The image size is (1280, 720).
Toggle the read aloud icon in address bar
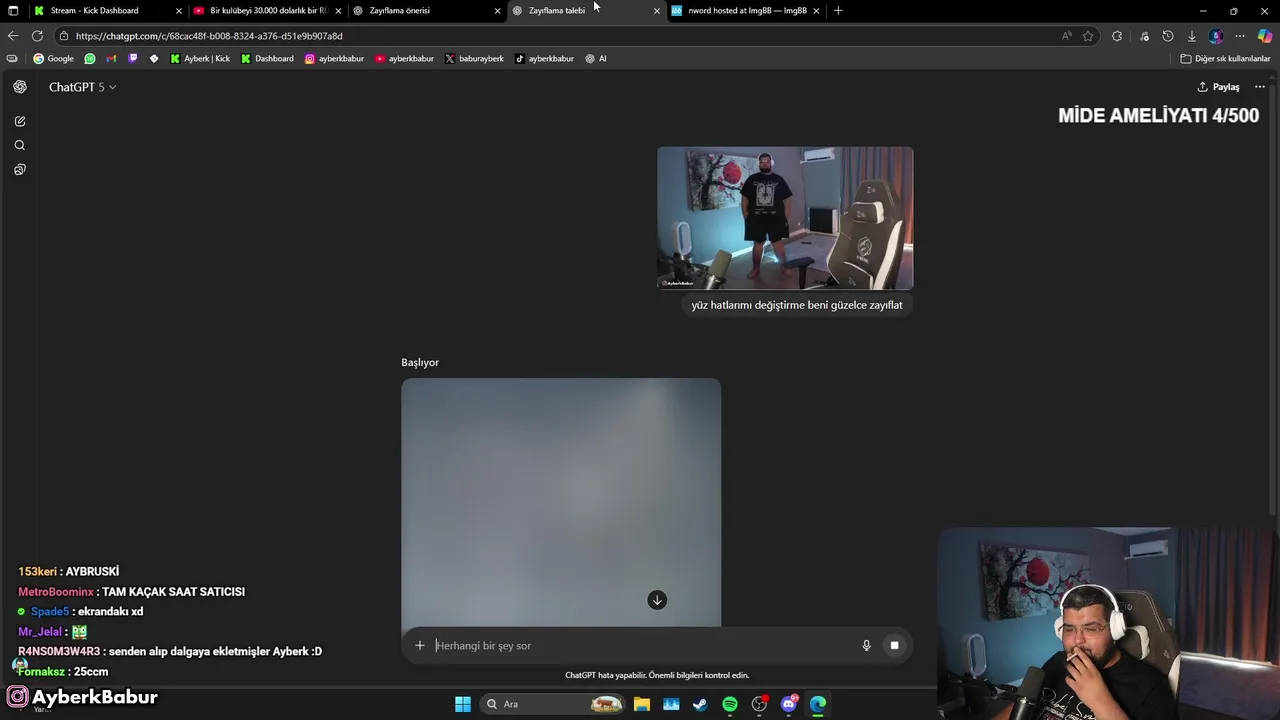(x=1067, y=36)
